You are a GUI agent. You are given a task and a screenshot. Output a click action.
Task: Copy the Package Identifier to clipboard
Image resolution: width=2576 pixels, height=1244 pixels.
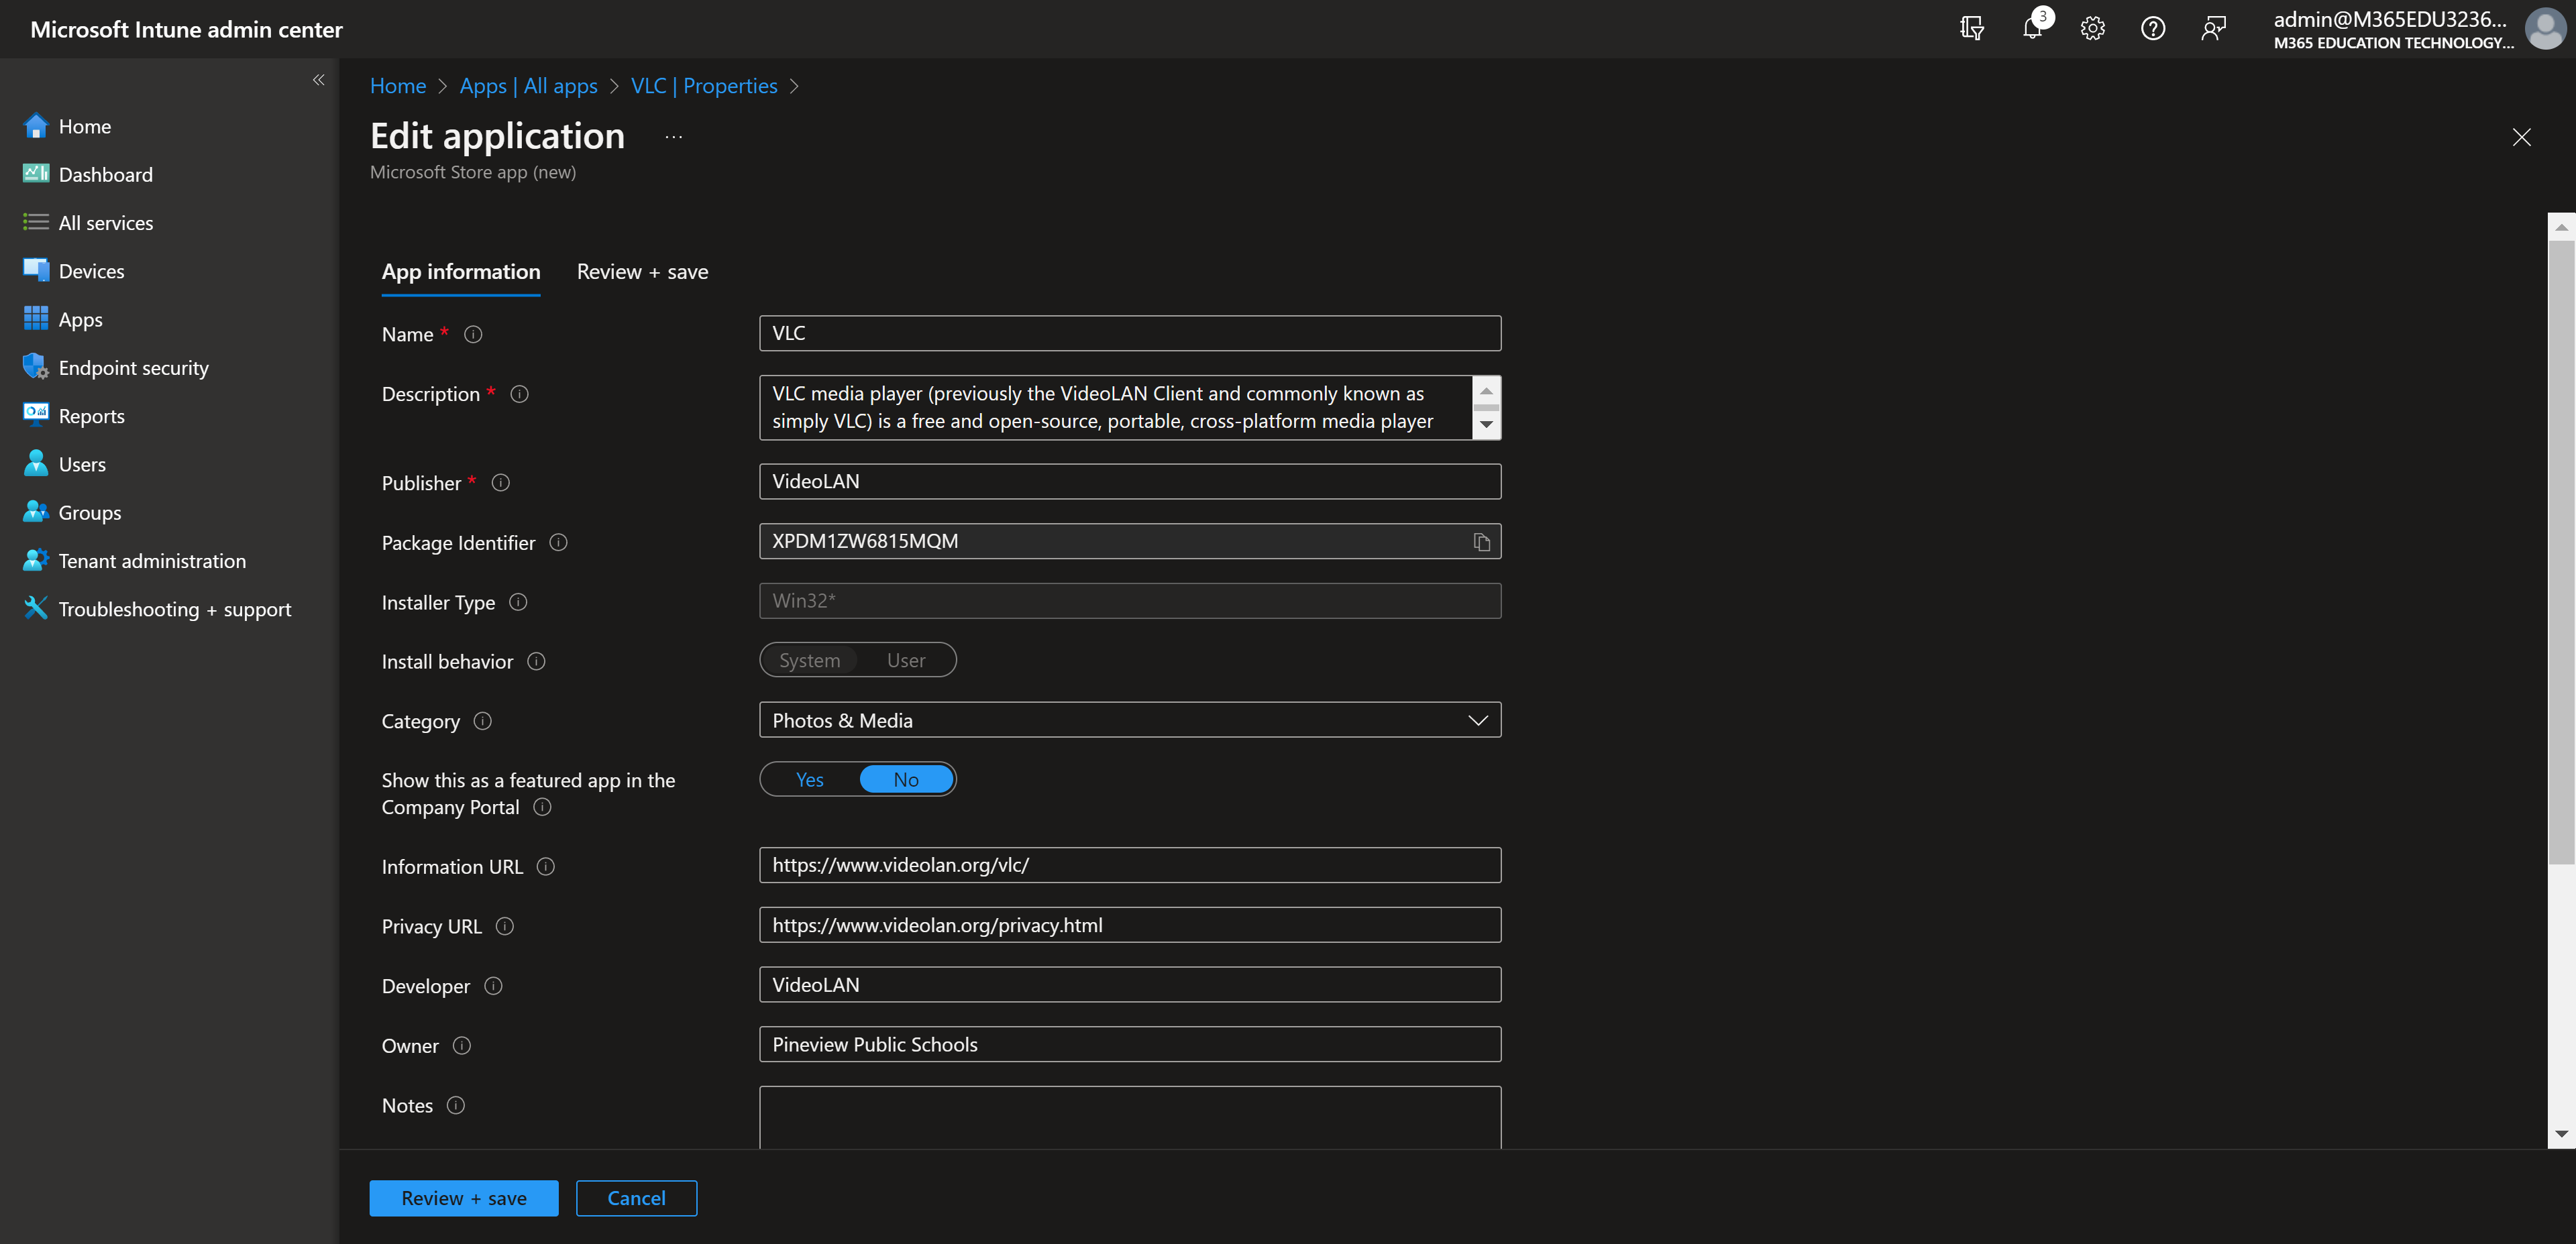1481,542
